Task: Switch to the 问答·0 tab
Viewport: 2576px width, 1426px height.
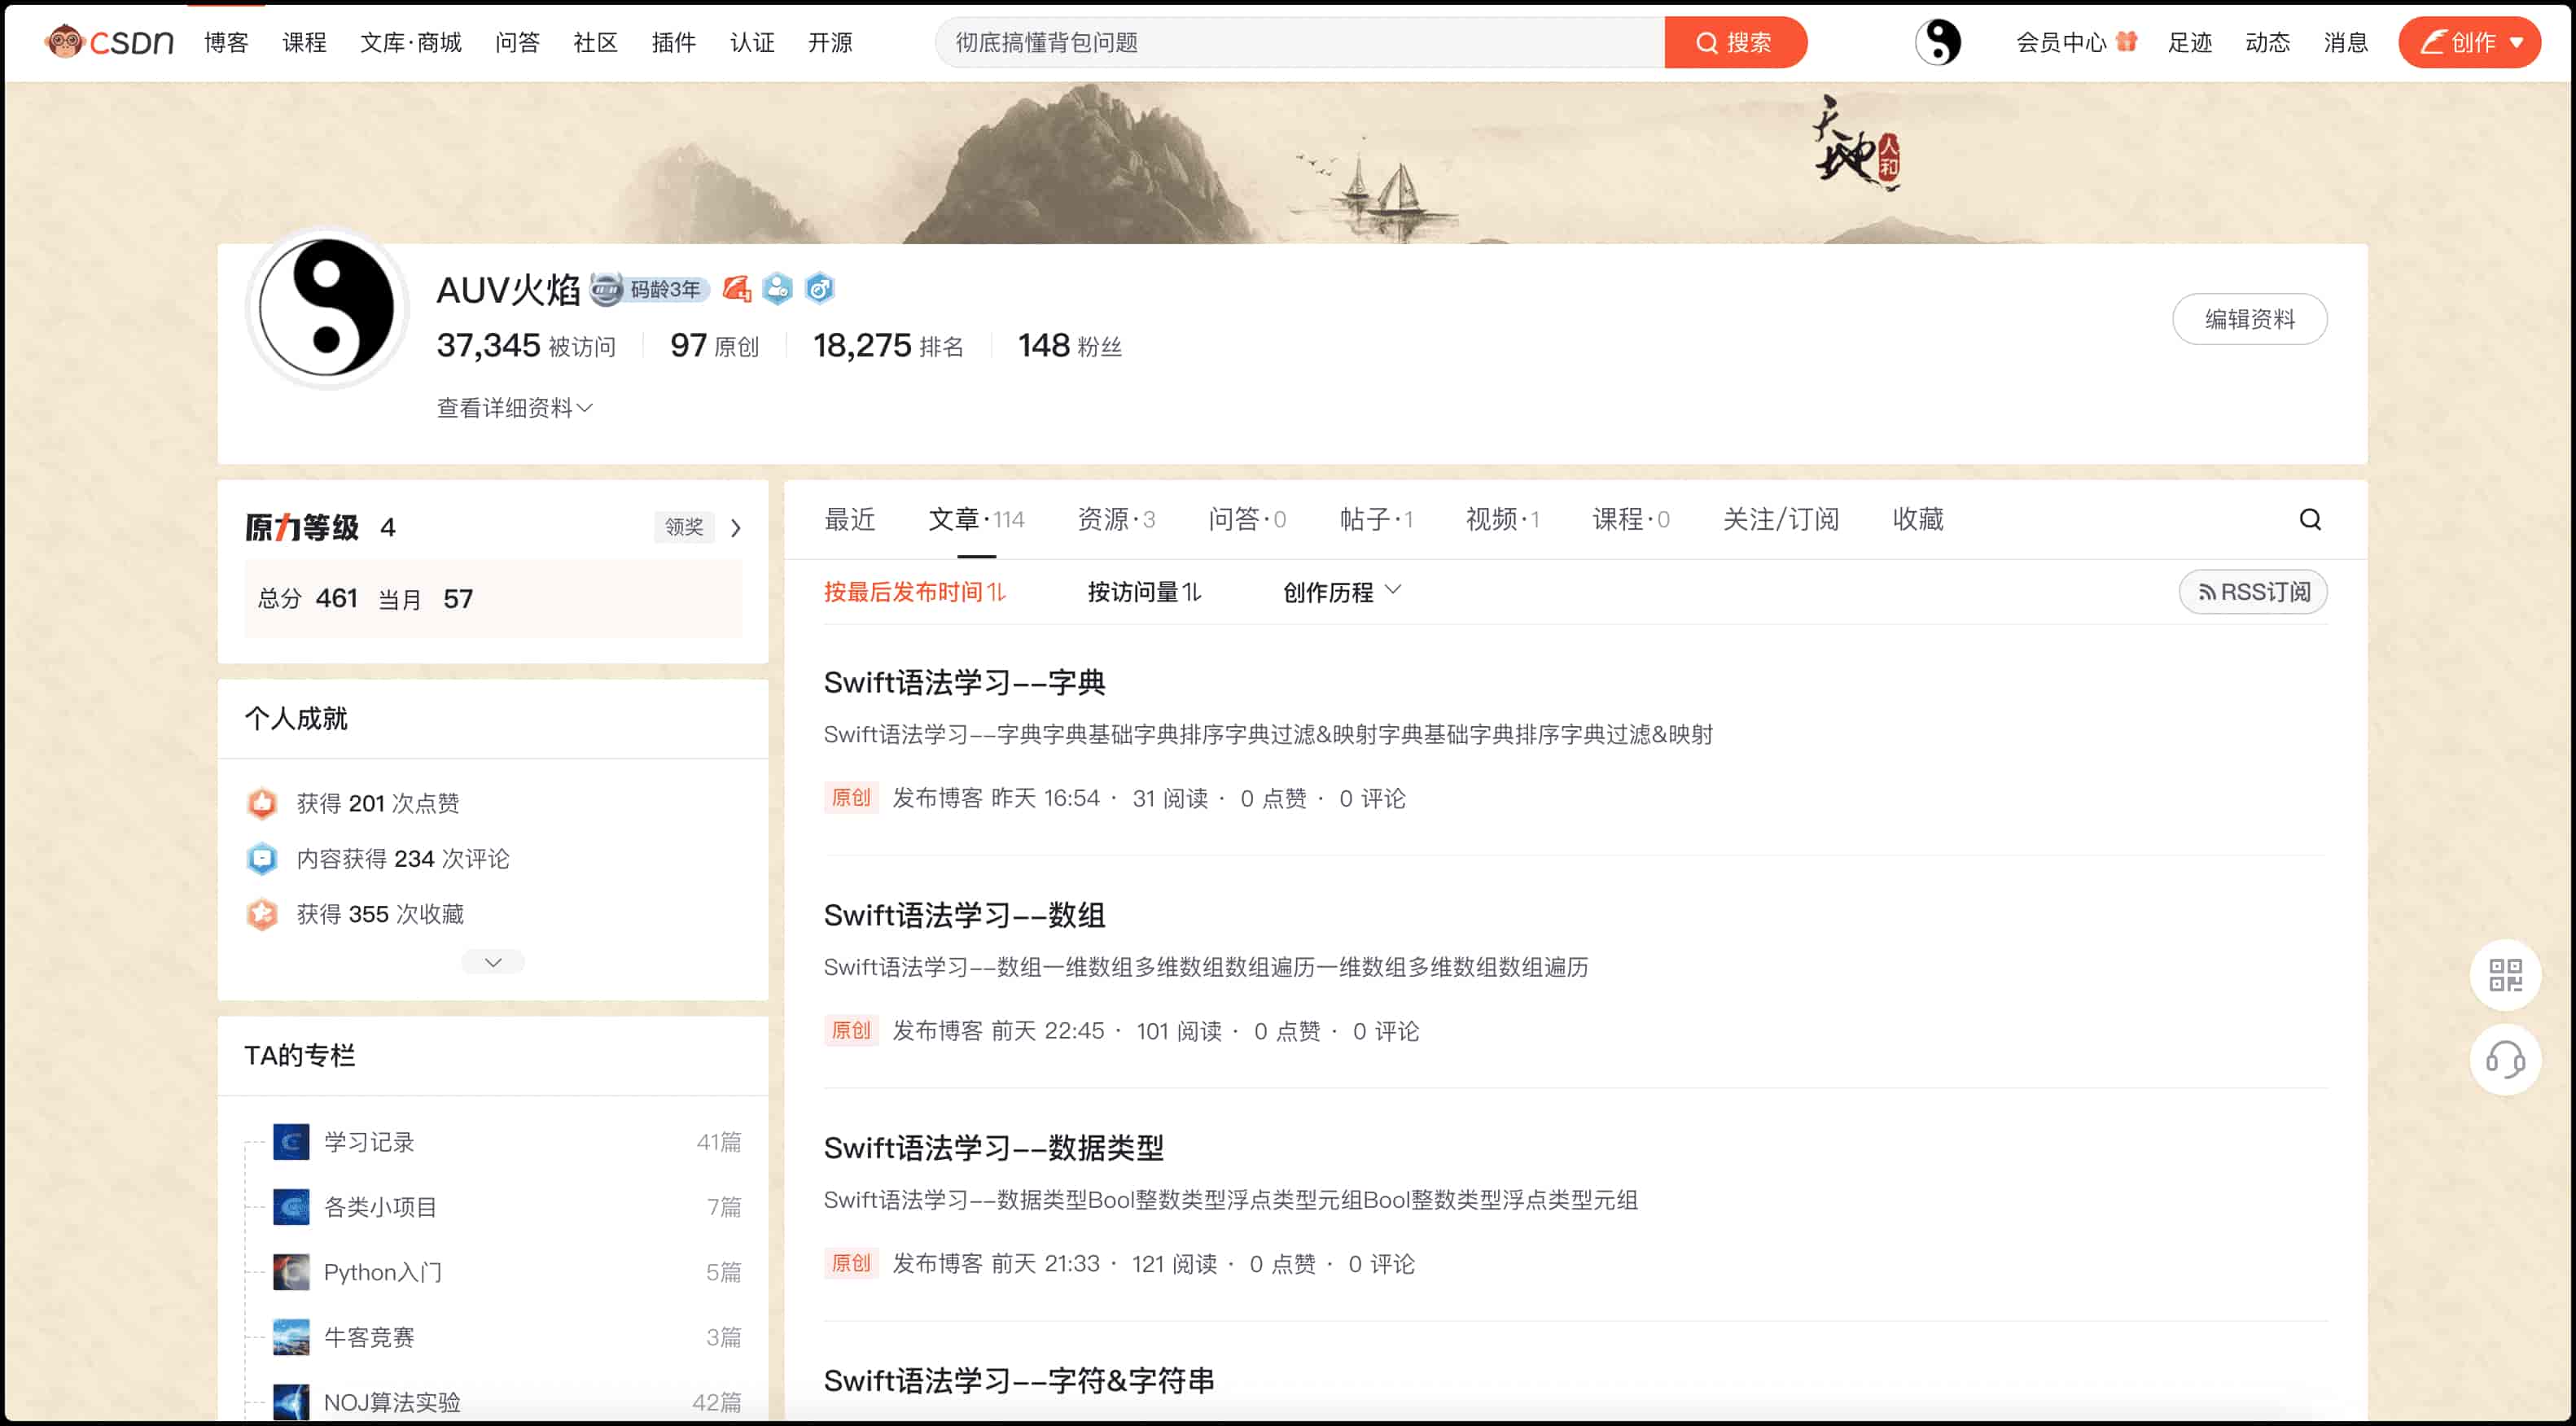Action: pos(1247,519)
